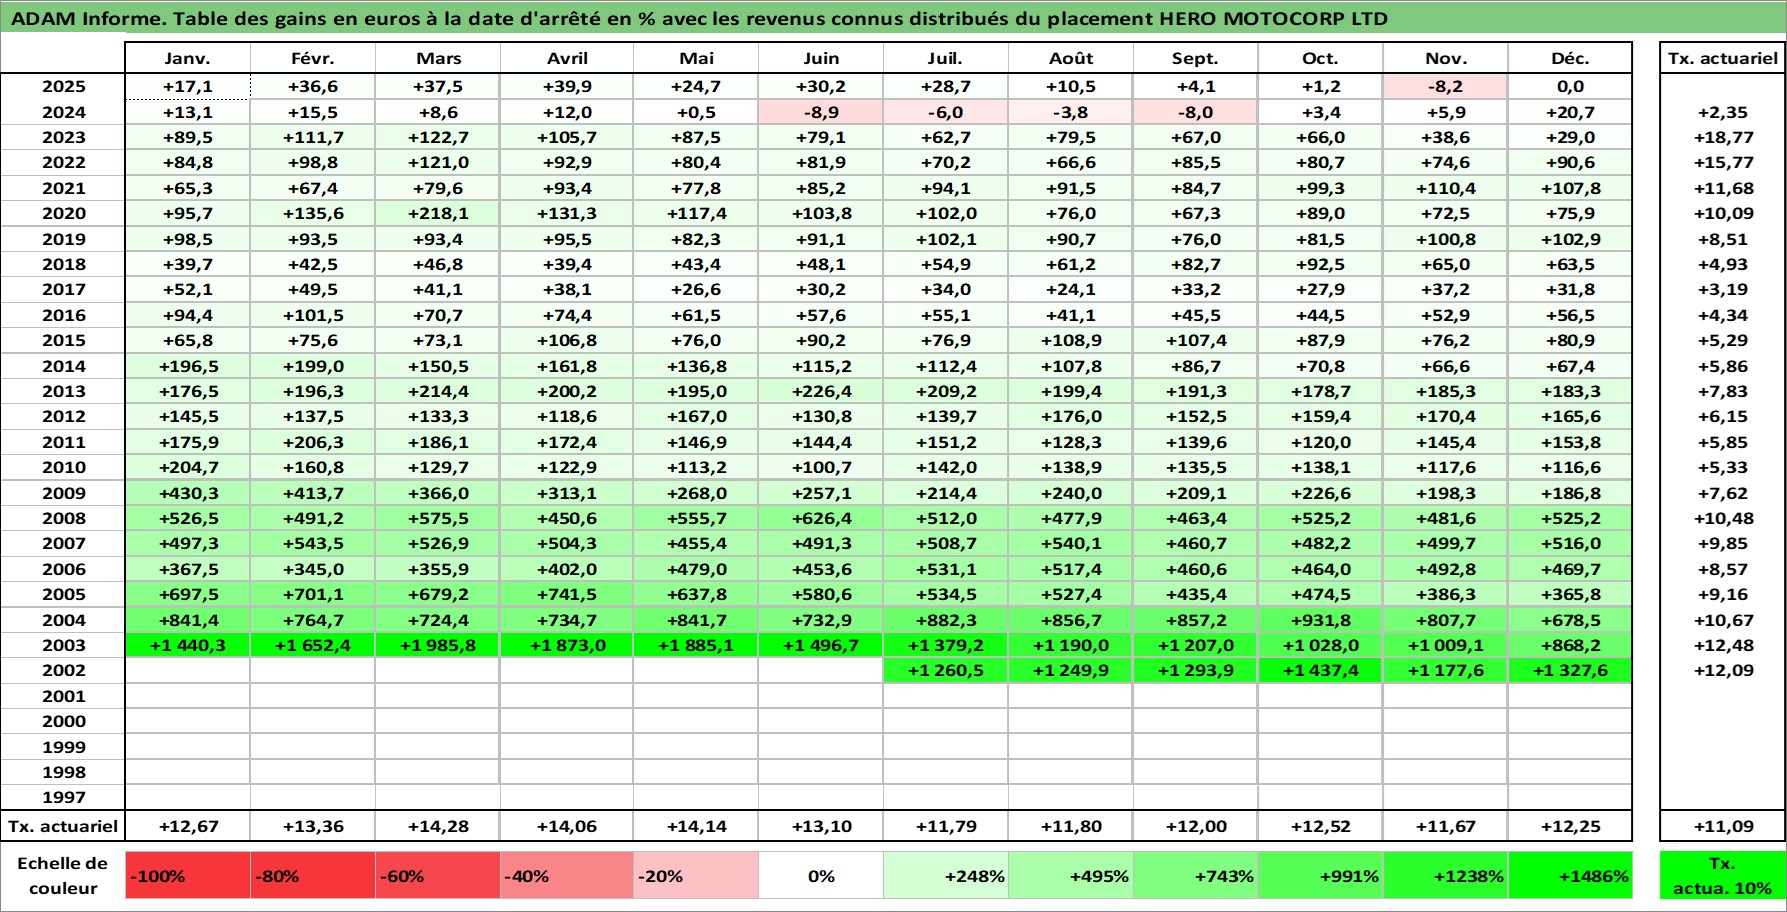
Task: Click the +11,09 overall actuarial rate
Action: pos(1723,826)
